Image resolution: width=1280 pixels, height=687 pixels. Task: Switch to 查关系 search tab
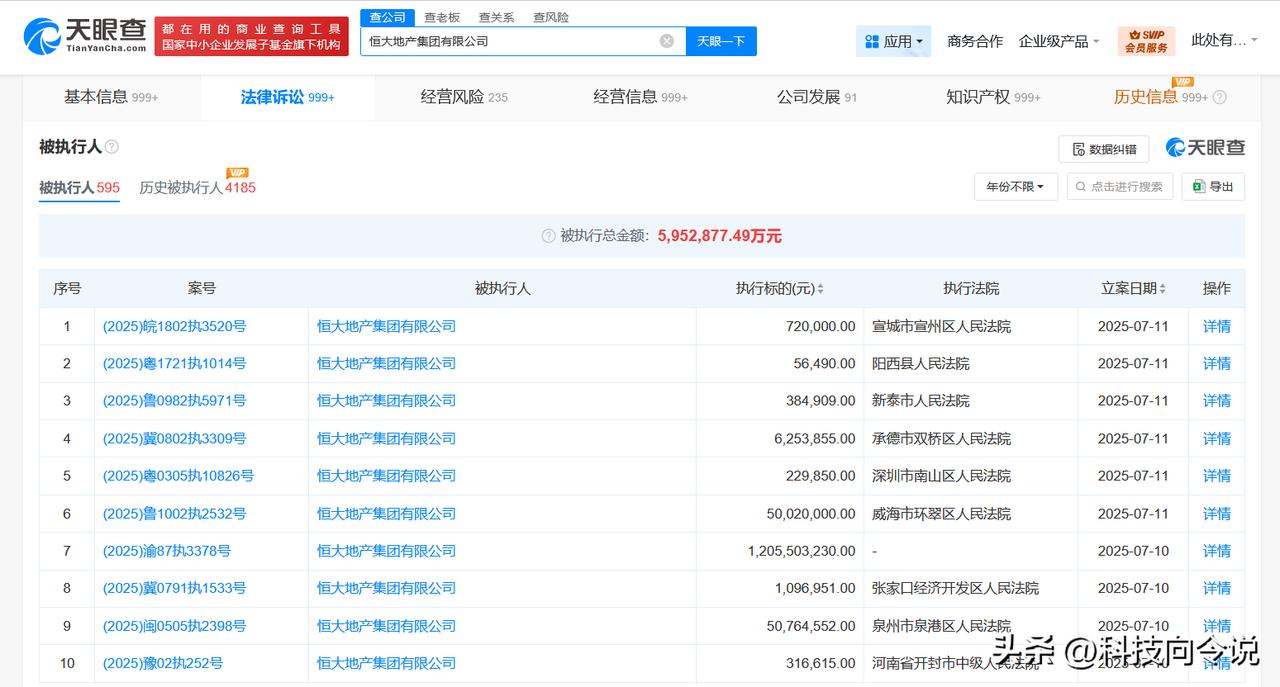(496, 17)
